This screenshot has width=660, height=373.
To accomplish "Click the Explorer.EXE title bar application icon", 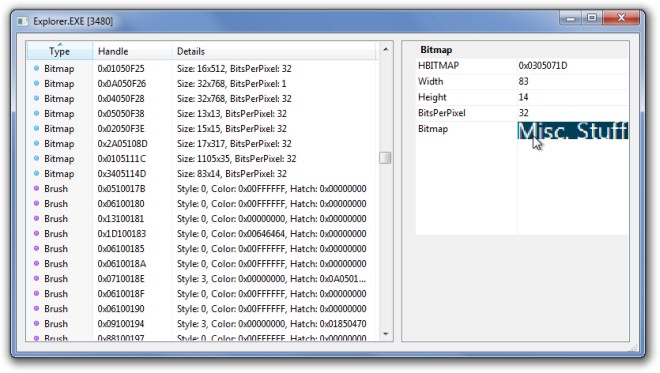I will click(23, 21).
